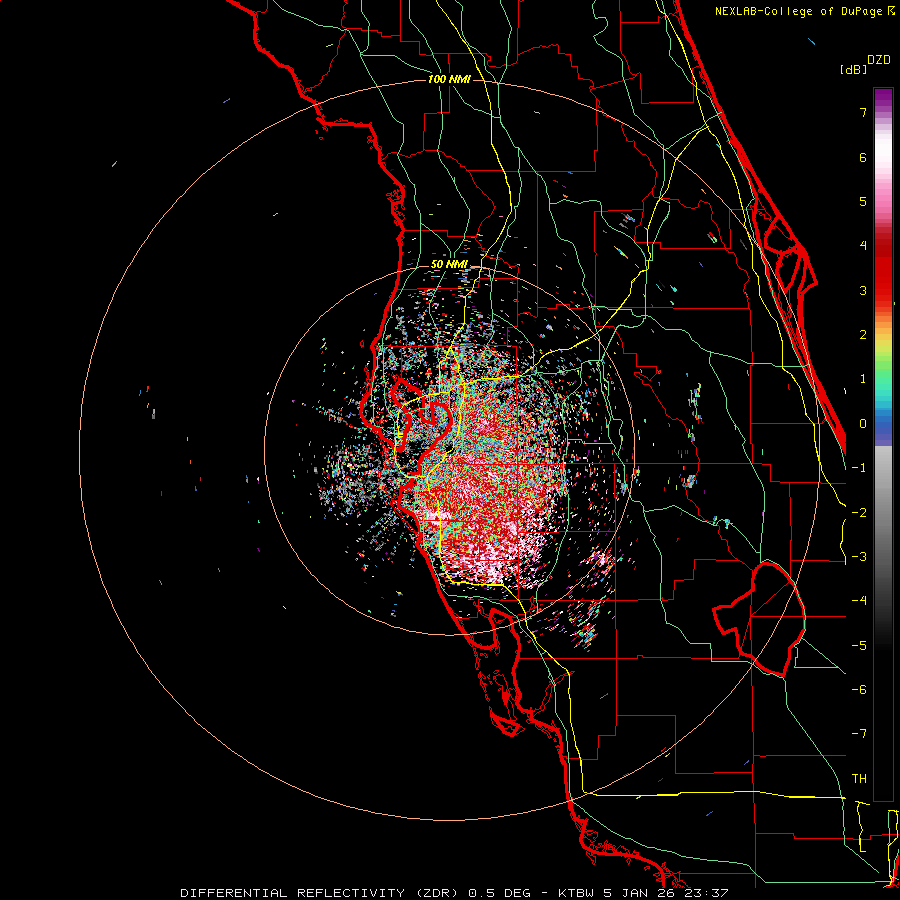Select the 4 dB scale label
The height and width of the screenshot is (900, 900).
pos(863,246)
